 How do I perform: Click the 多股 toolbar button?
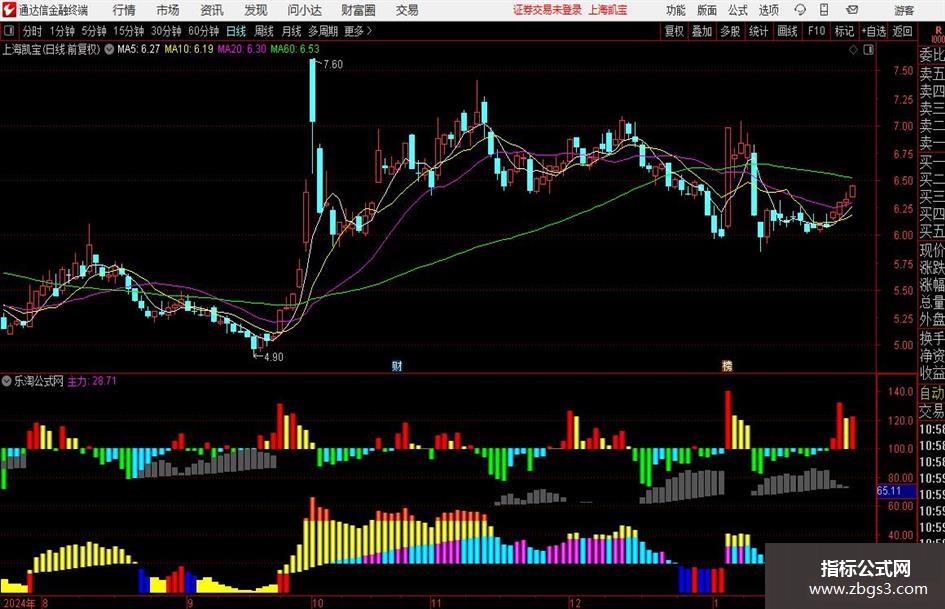730,31
